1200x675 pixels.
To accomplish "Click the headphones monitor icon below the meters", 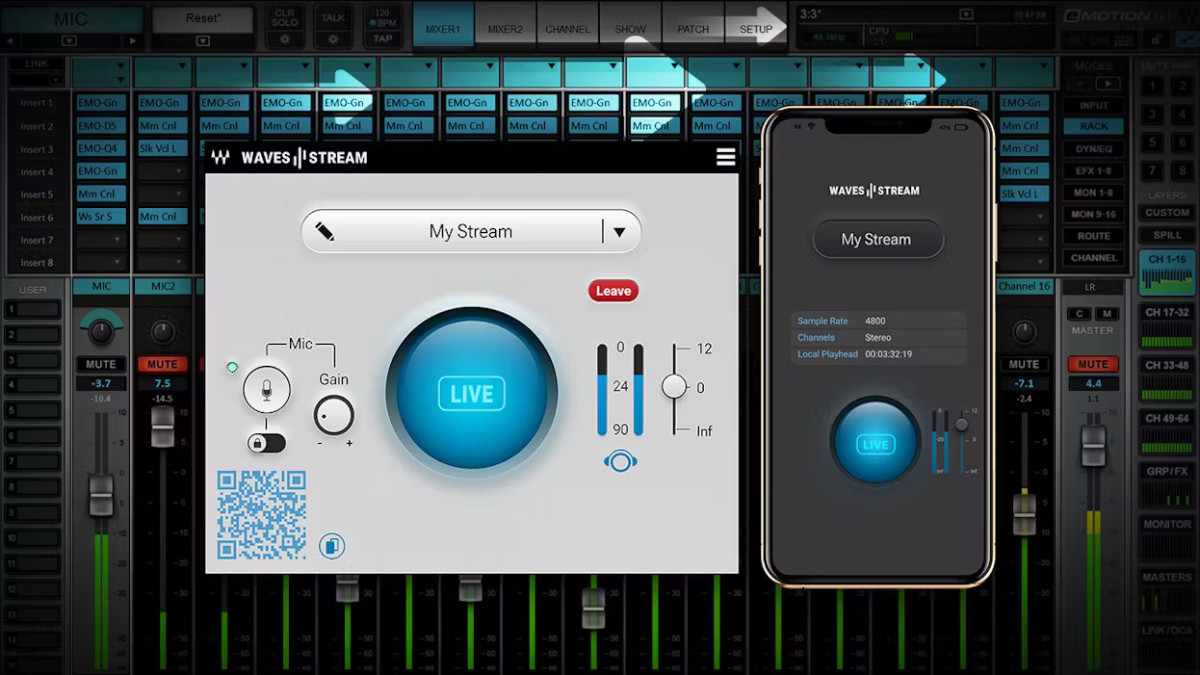I will 621,461.
